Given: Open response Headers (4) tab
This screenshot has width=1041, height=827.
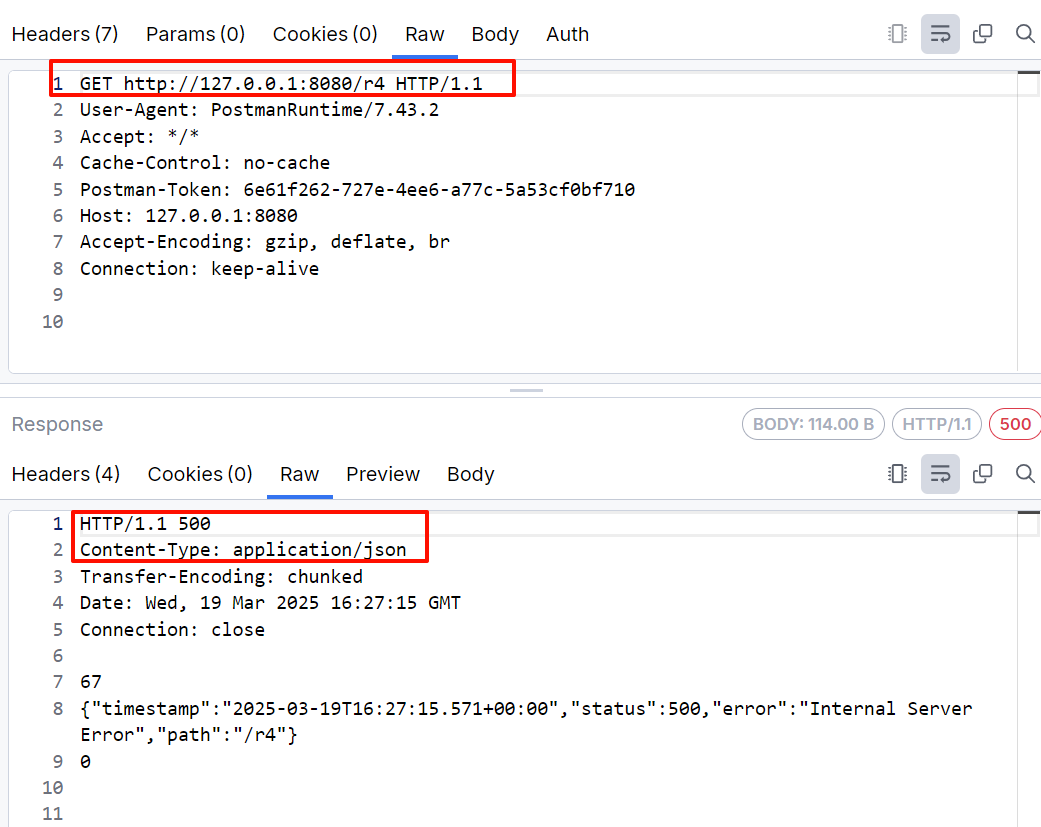Looking at the screenshot, I should coord(66,474).
